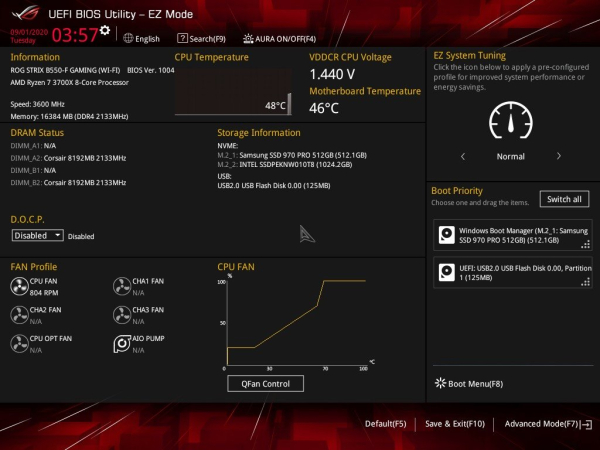Click the 804 RPM fan speed value
Viewport: 600px width, 450px height.
(44, 293)
